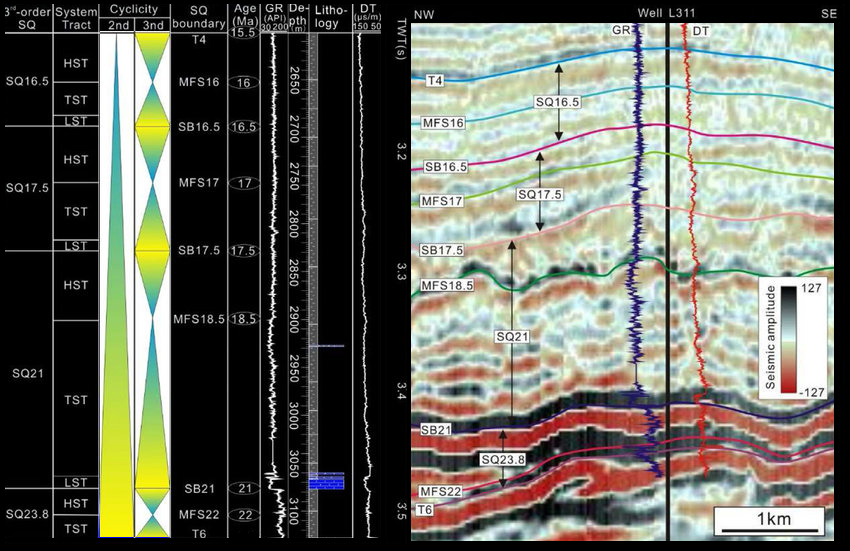850x551 pixels.
Task: Select the SQ17.5 label in 3rd-order SQ column
Action: tap(27, 188)
